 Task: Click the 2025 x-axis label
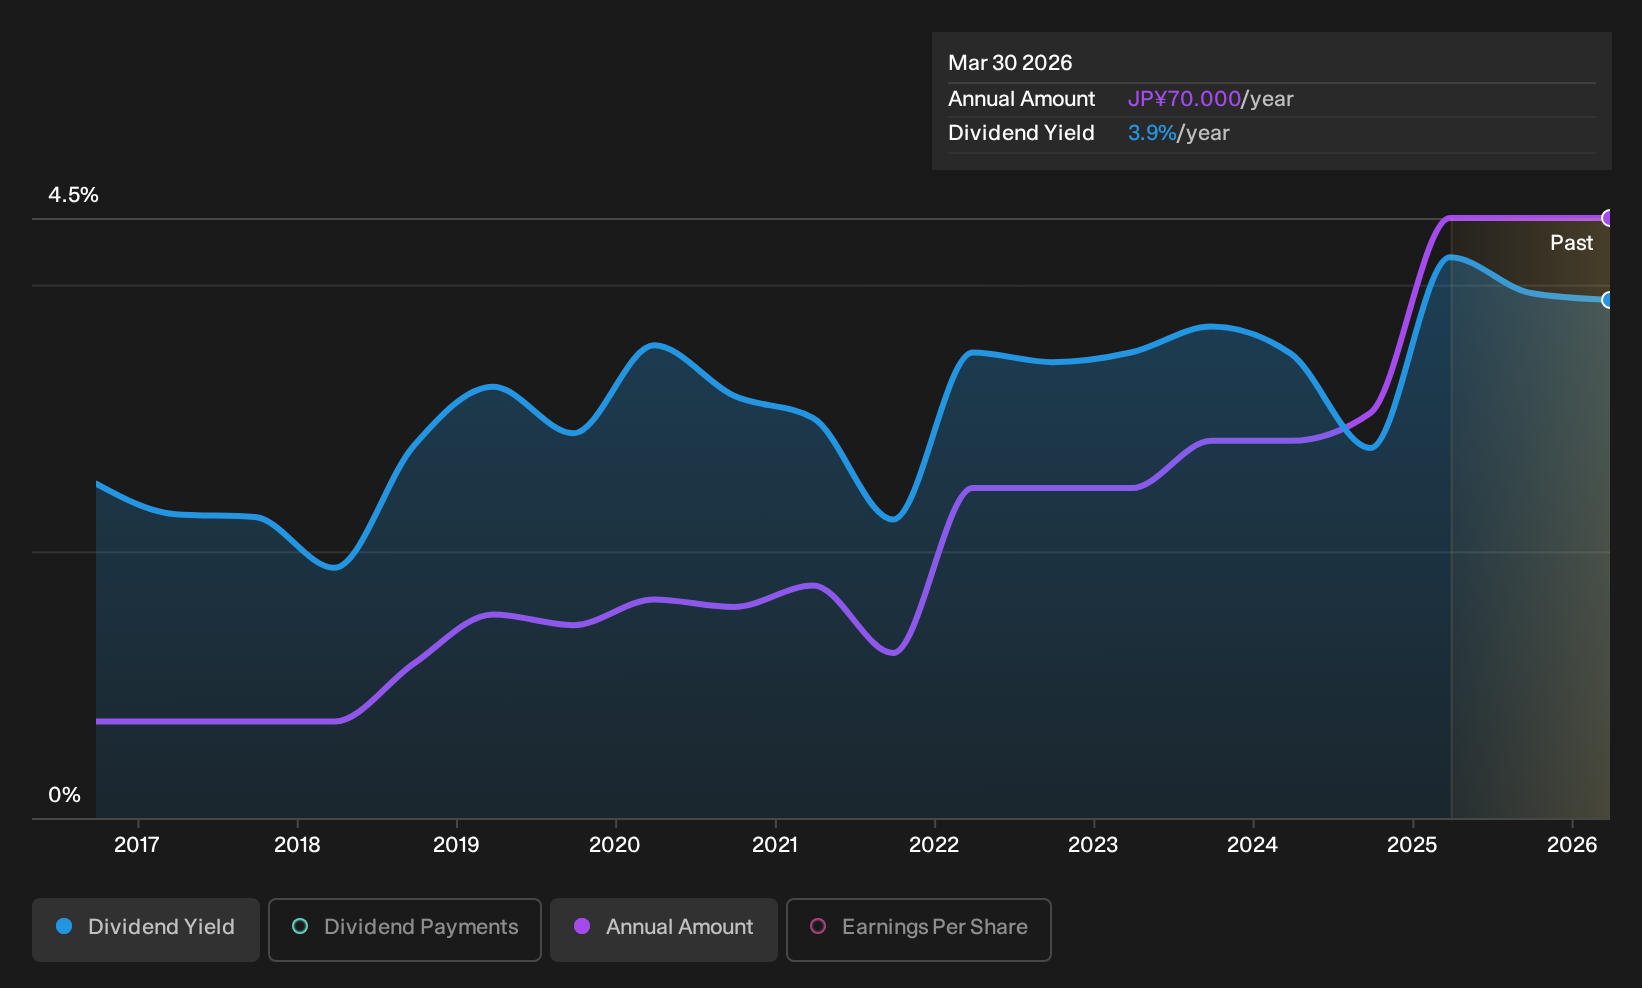(x=1412, y=845)
